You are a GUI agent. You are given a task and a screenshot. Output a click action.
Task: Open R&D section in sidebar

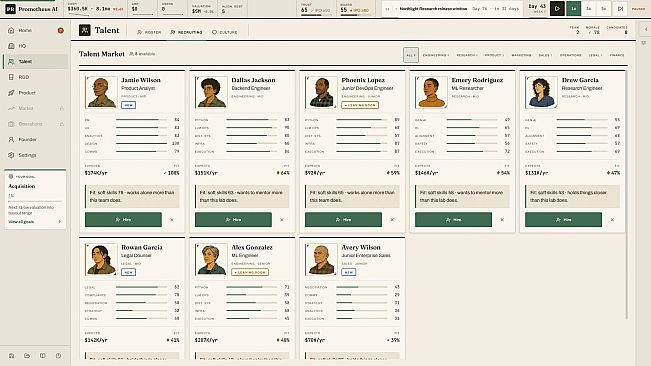(35, 77)
